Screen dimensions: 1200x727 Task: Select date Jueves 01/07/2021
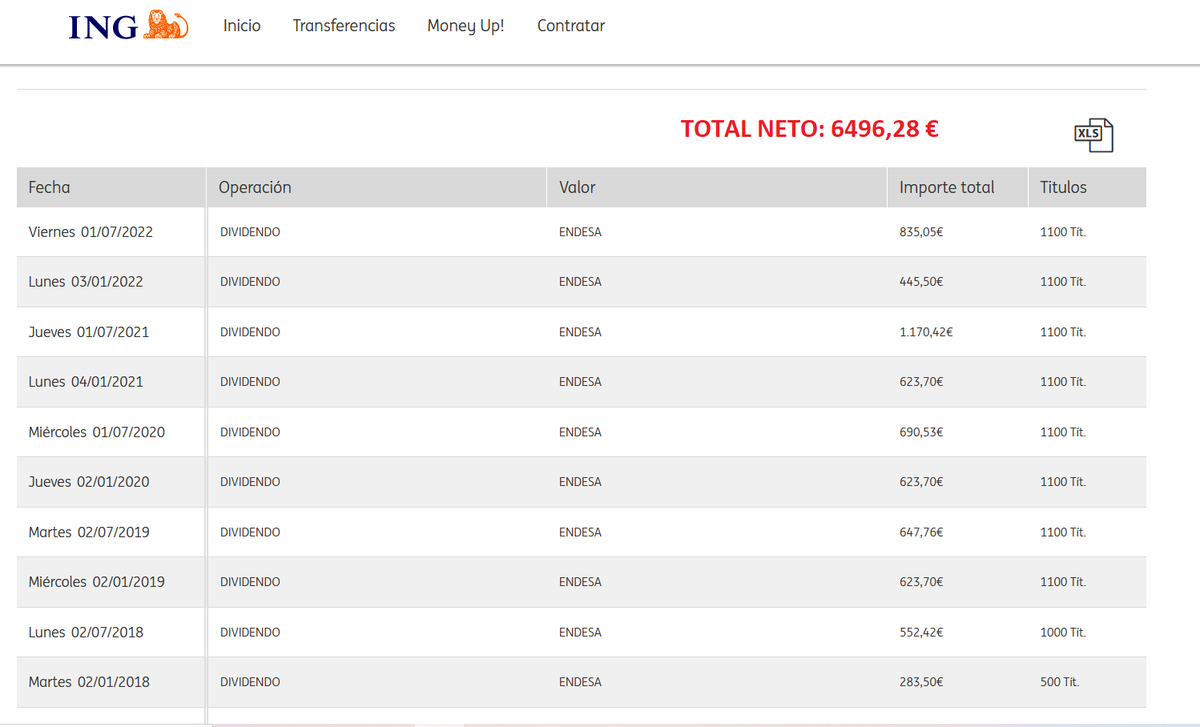89,332
